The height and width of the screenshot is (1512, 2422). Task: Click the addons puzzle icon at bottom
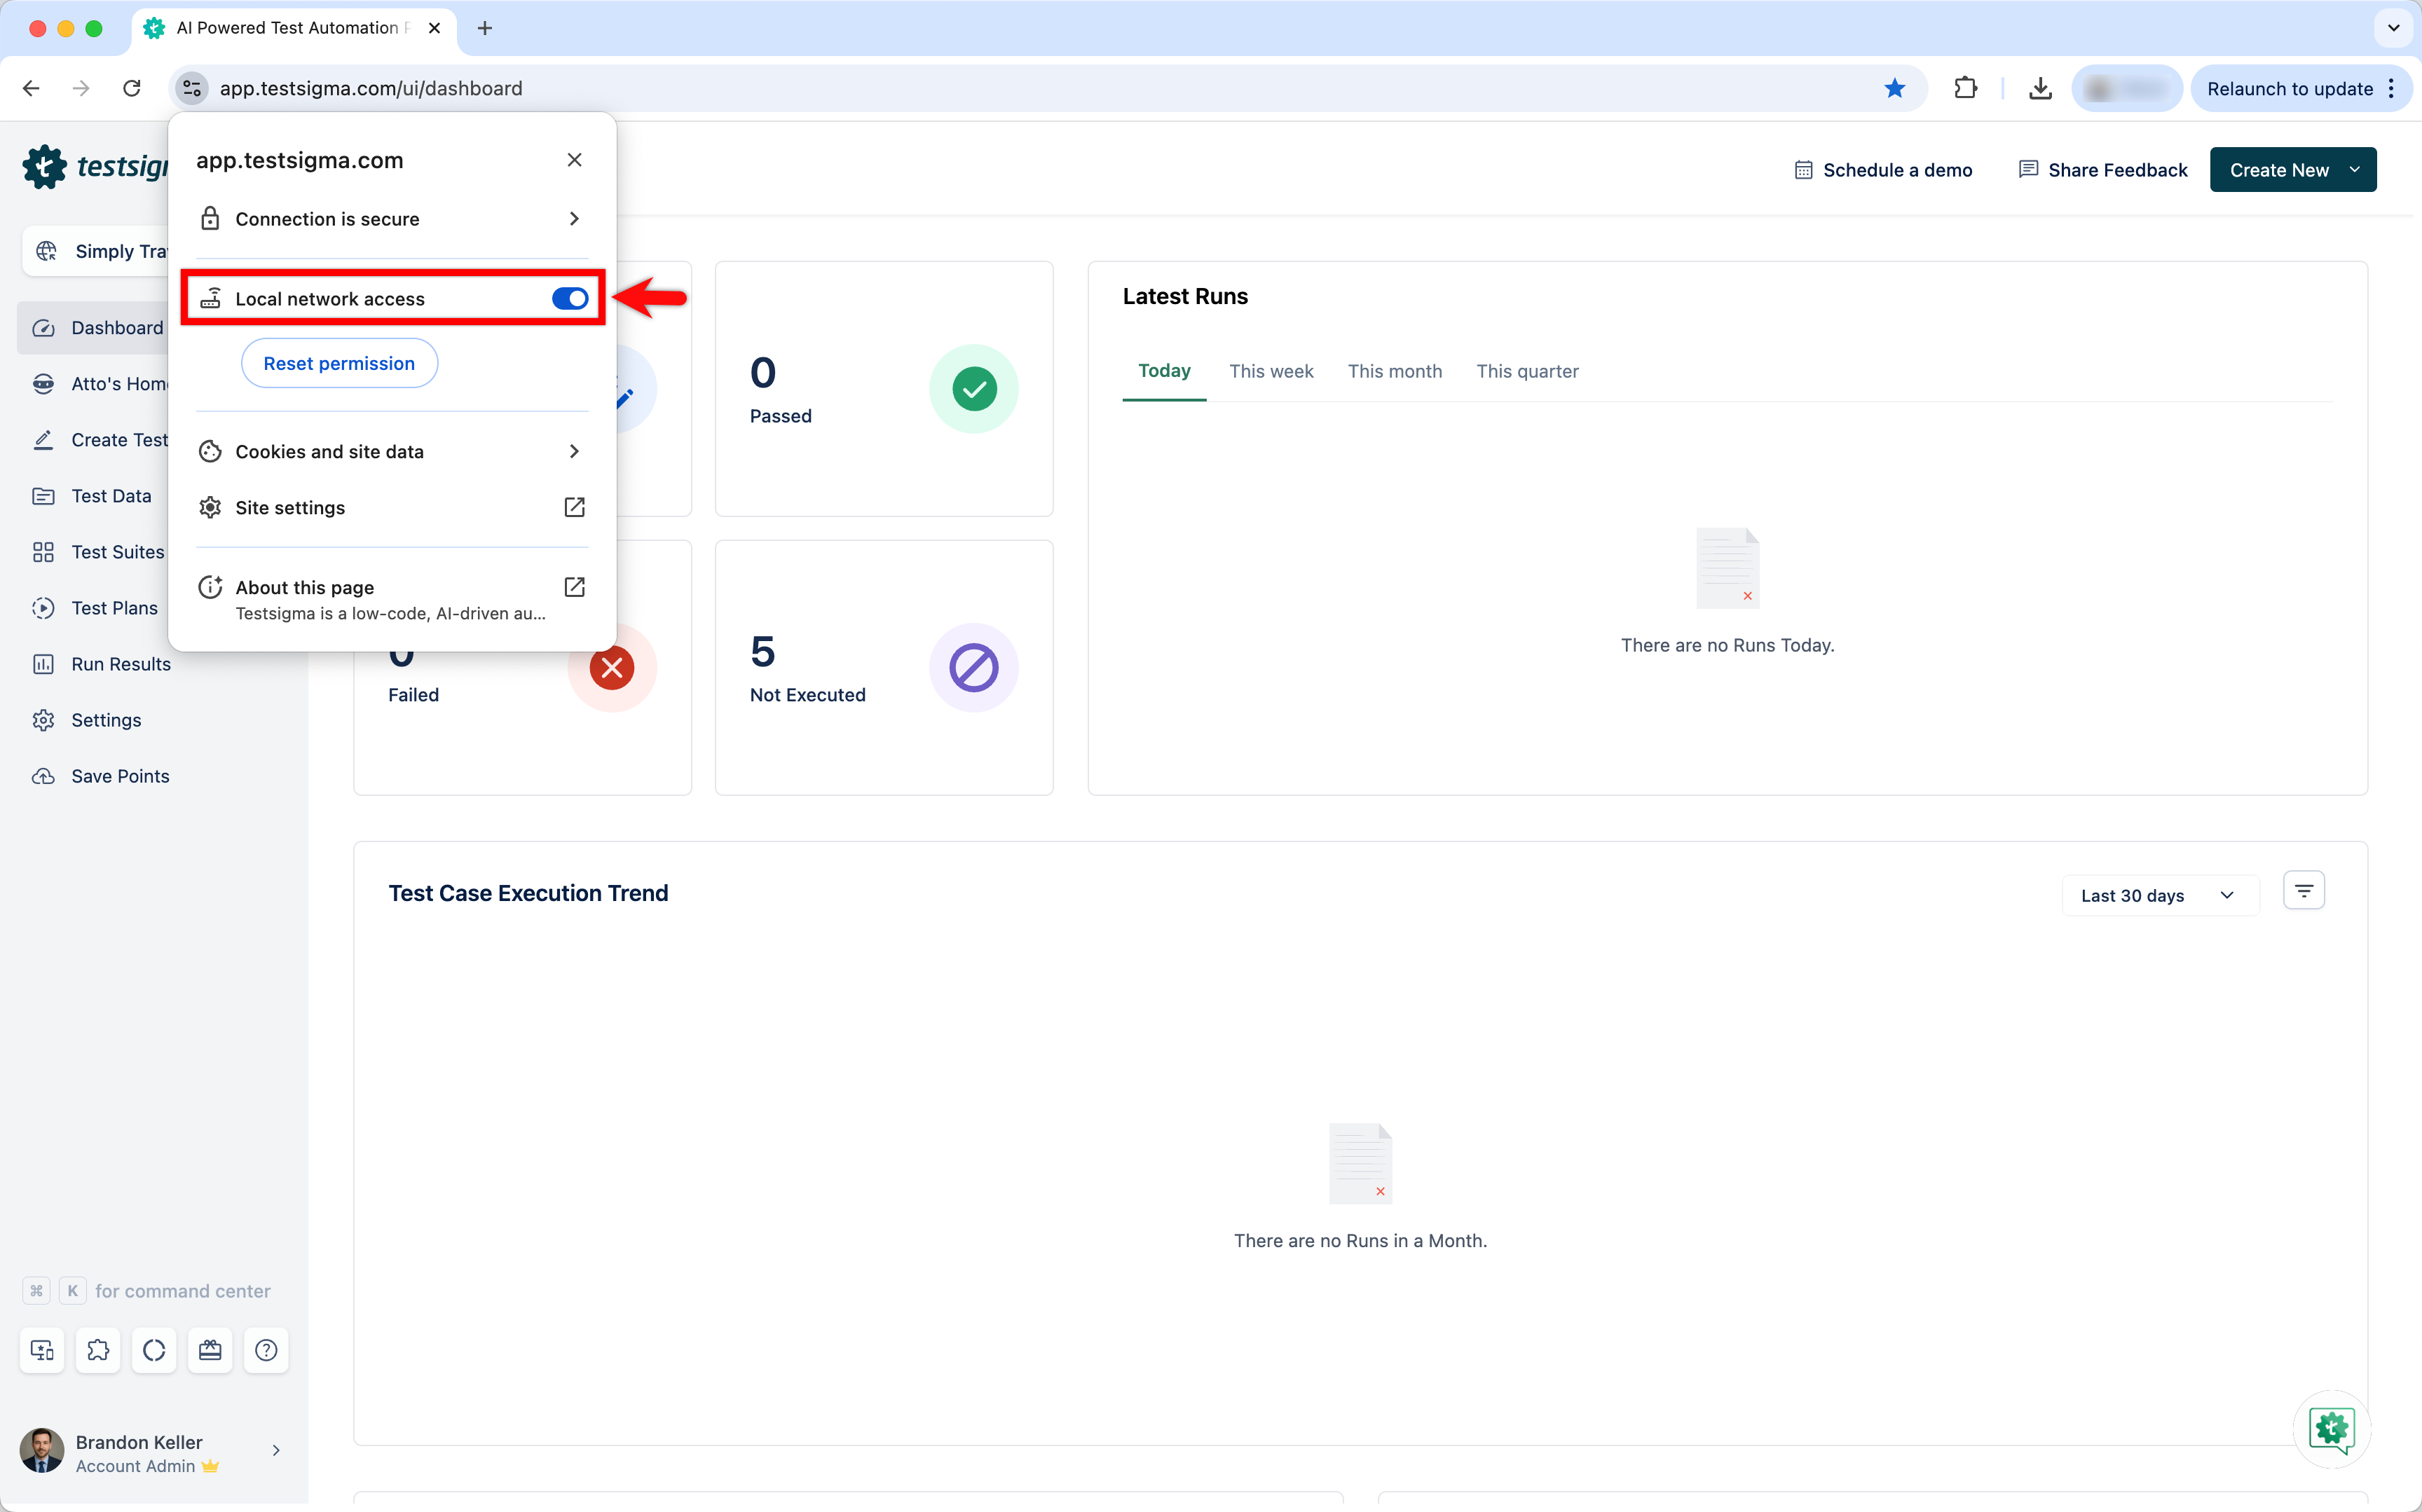[x=98, y=1350]
